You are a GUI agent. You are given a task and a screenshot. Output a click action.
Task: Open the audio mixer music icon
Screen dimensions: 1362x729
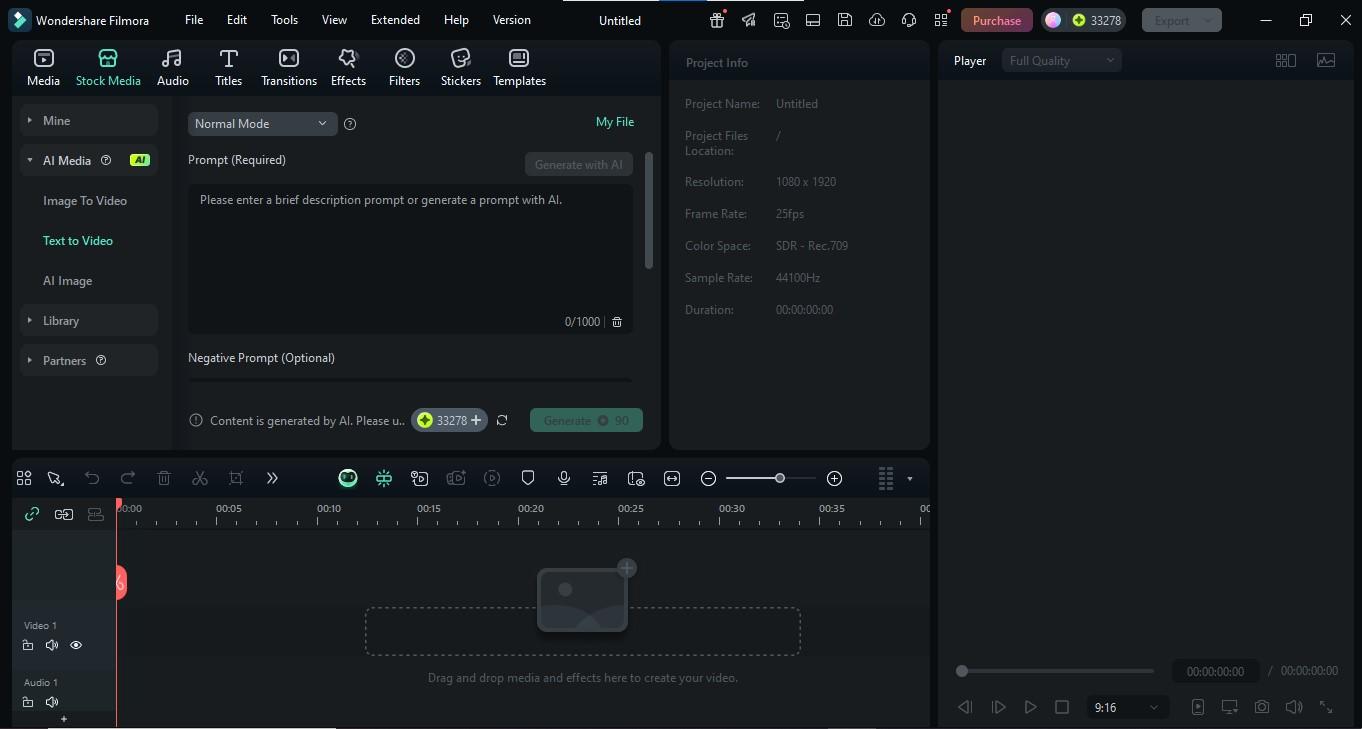point(600,478)
